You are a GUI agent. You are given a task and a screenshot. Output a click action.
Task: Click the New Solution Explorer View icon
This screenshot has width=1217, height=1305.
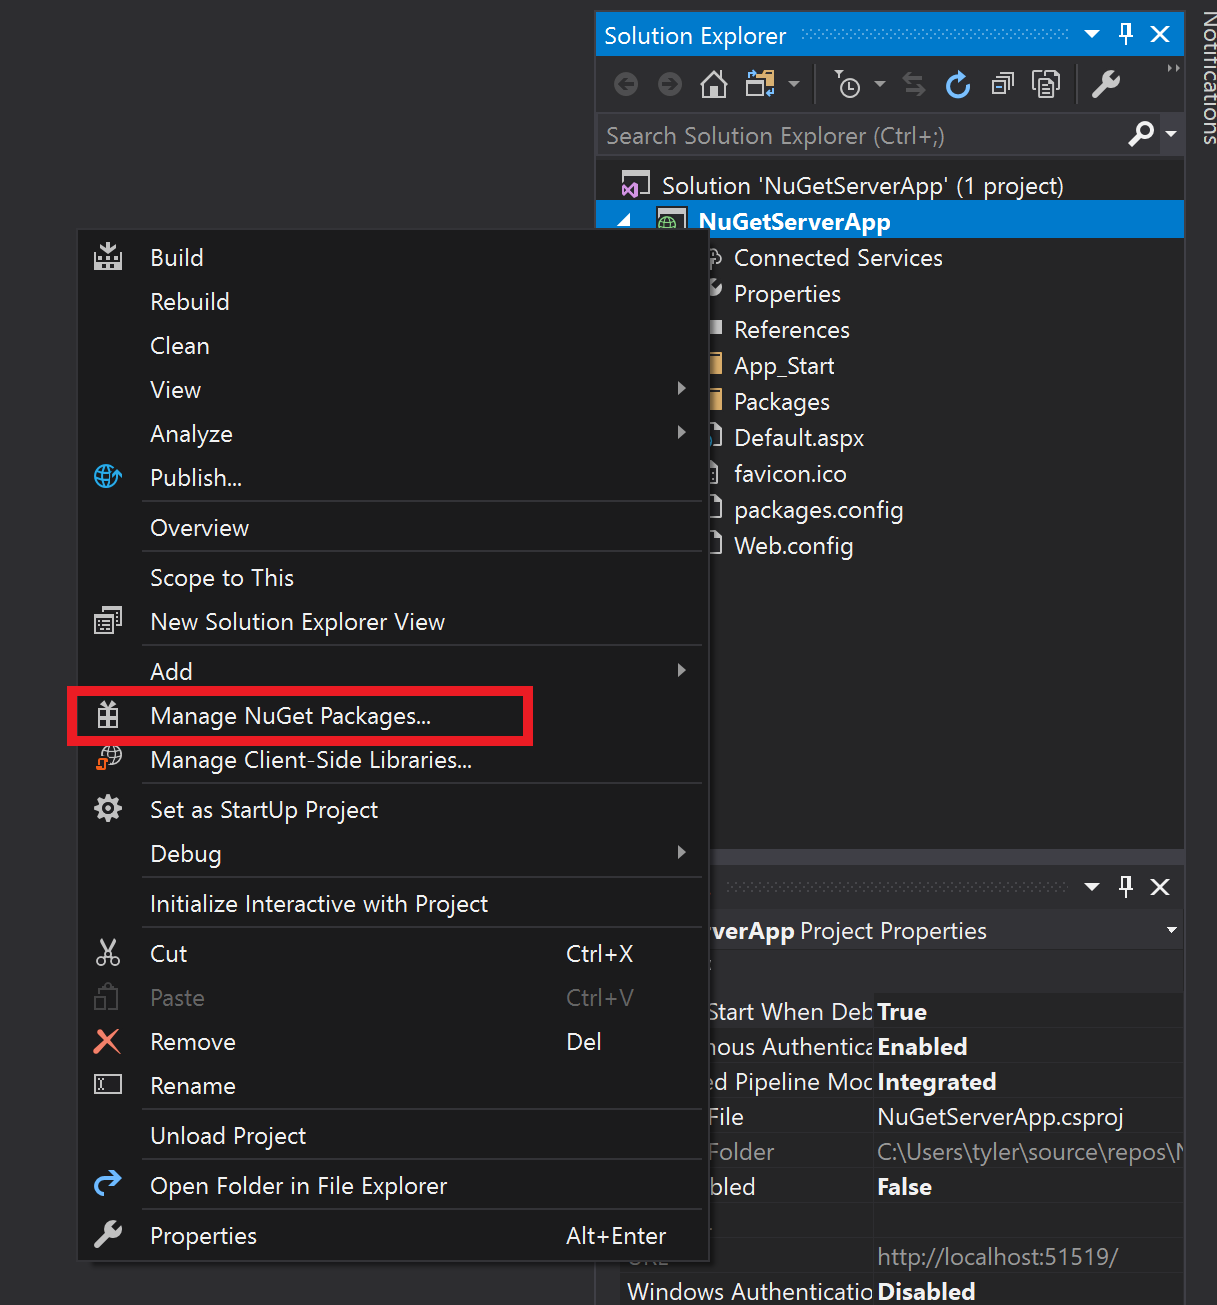point(108,621)
